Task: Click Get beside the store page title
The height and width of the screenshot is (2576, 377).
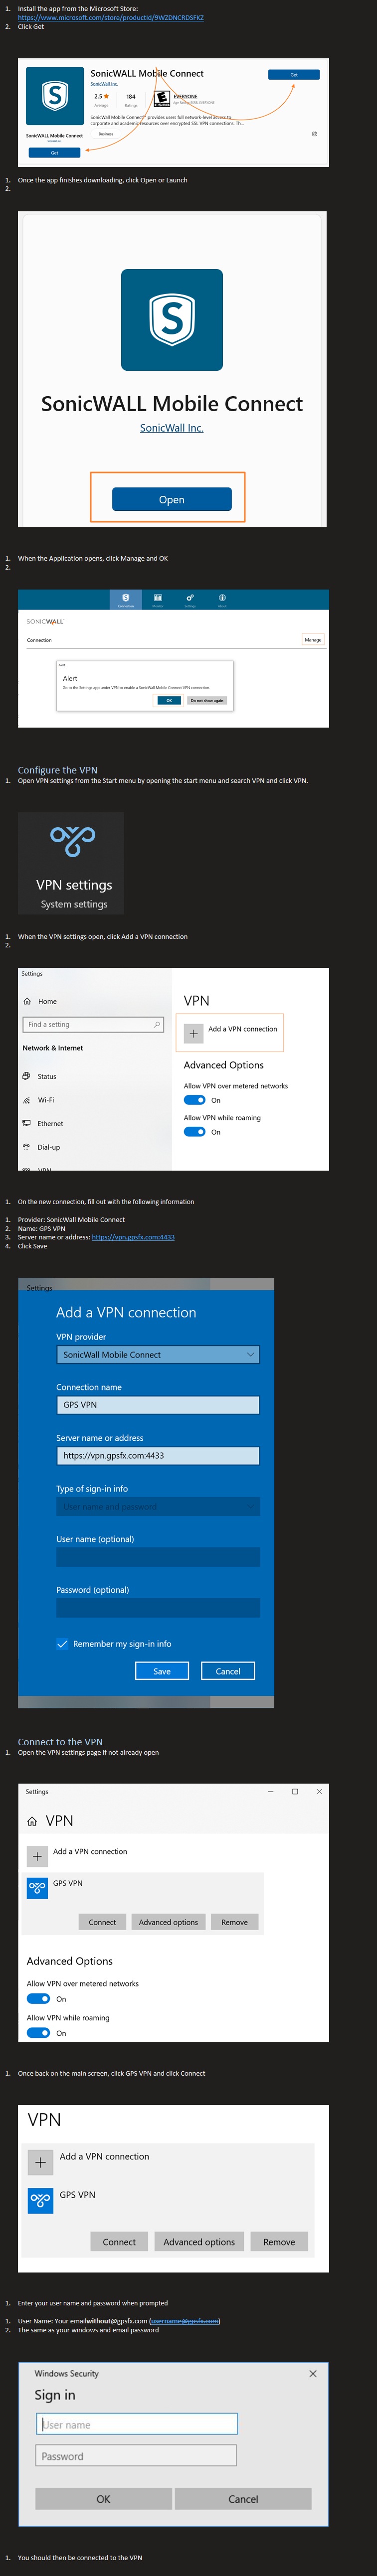Action: (x=294, y=75)
